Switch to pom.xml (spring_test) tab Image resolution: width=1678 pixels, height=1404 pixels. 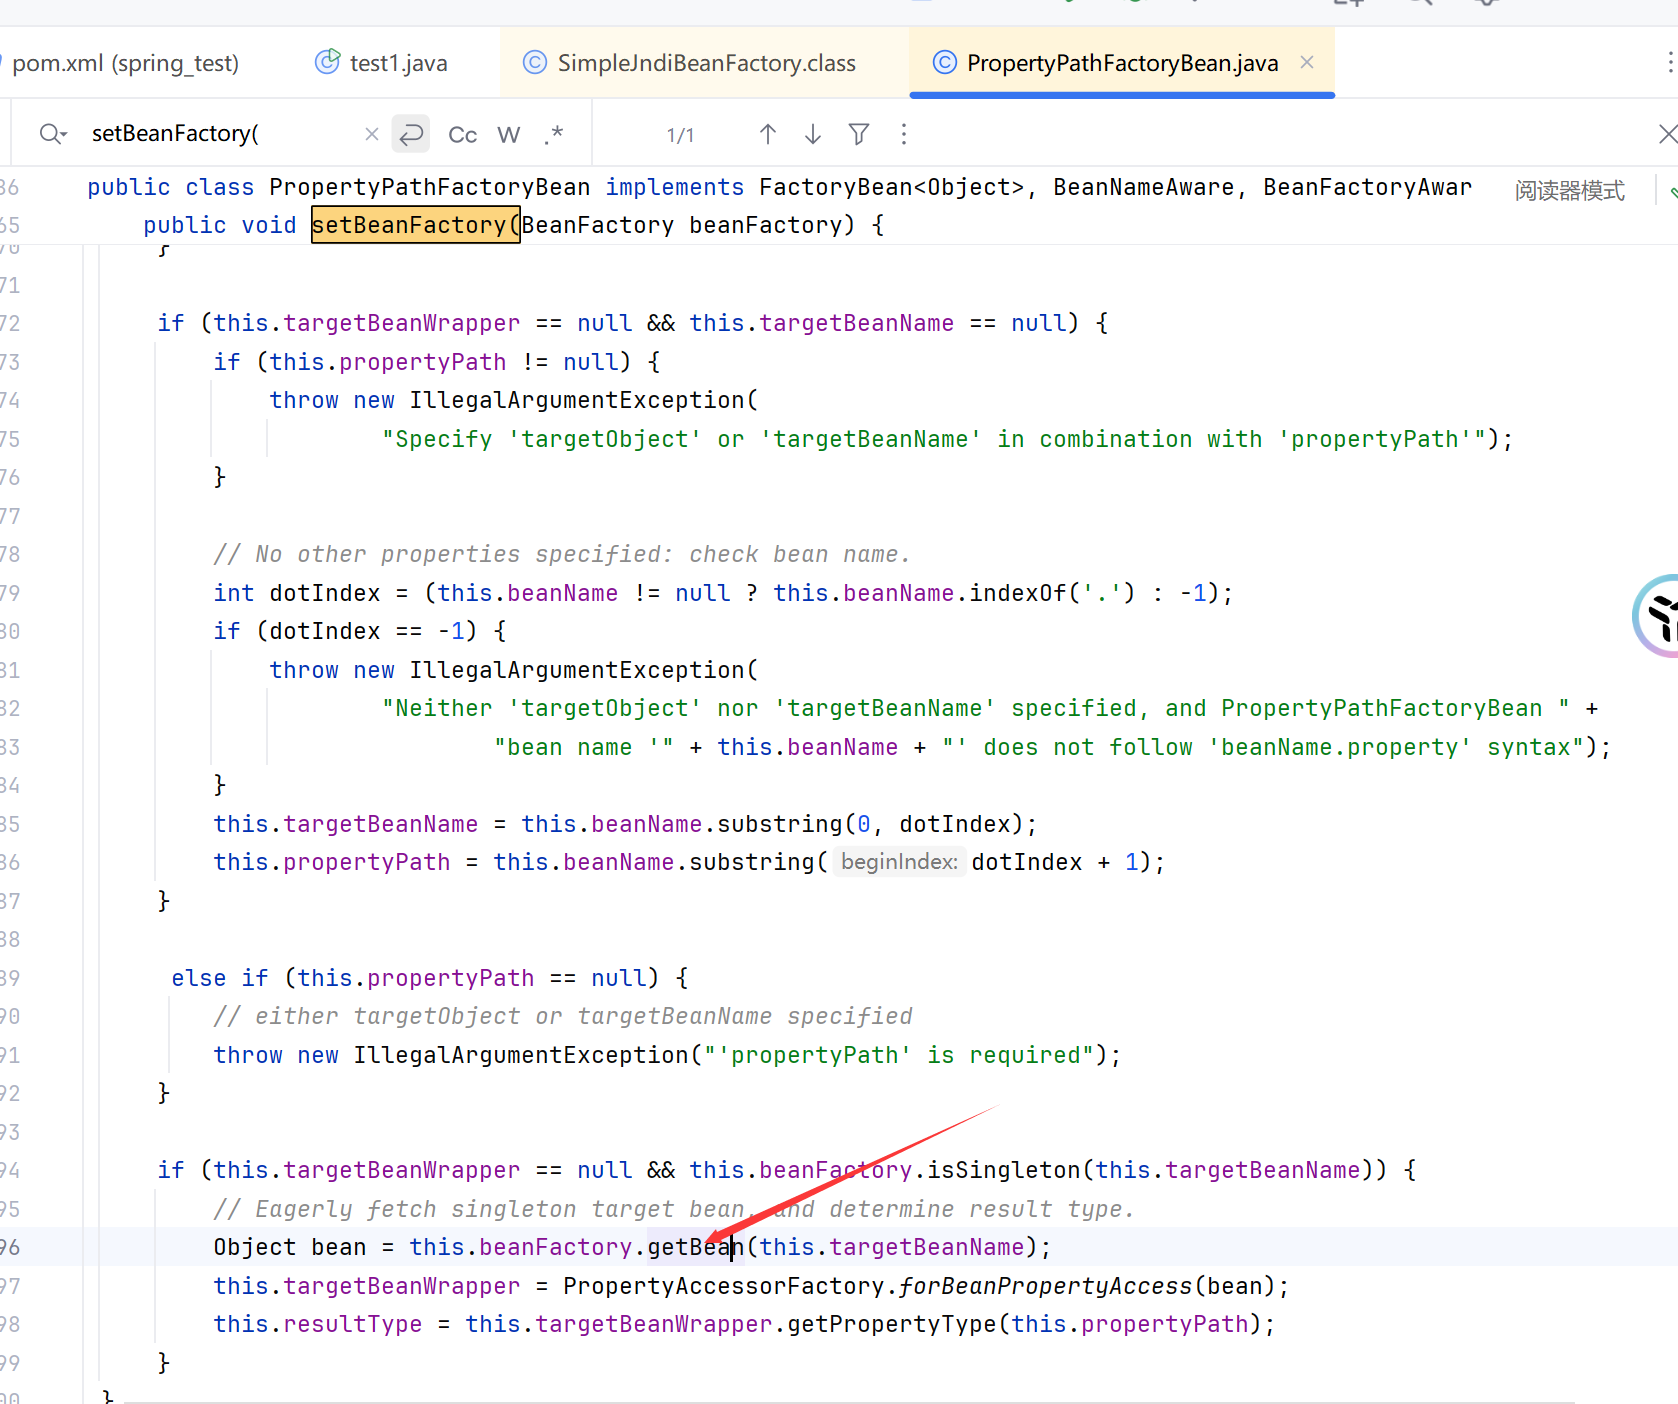tap(125, 63)
